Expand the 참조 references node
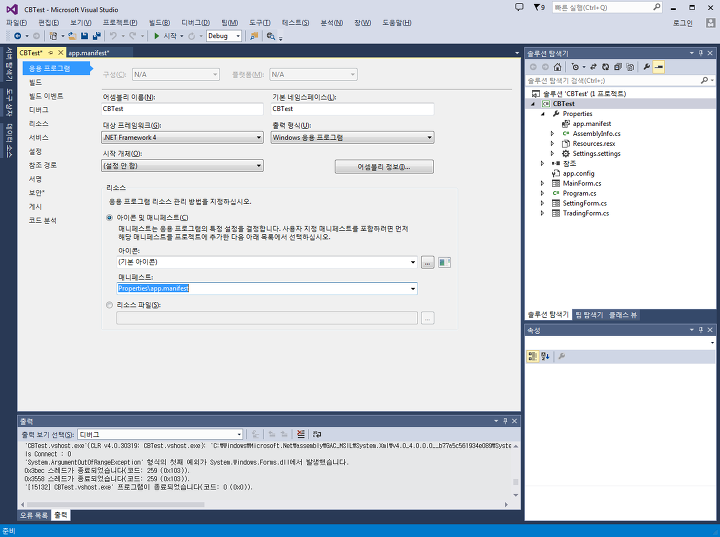Image resolution: width=720 pixels, height=537 pixels. pos(543,164)
